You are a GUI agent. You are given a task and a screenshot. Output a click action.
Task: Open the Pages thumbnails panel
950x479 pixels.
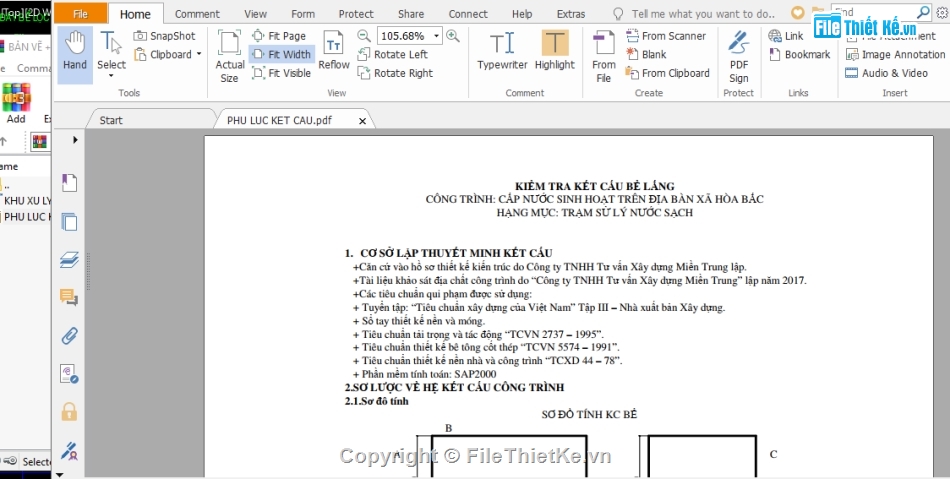[x=69, y=222]
